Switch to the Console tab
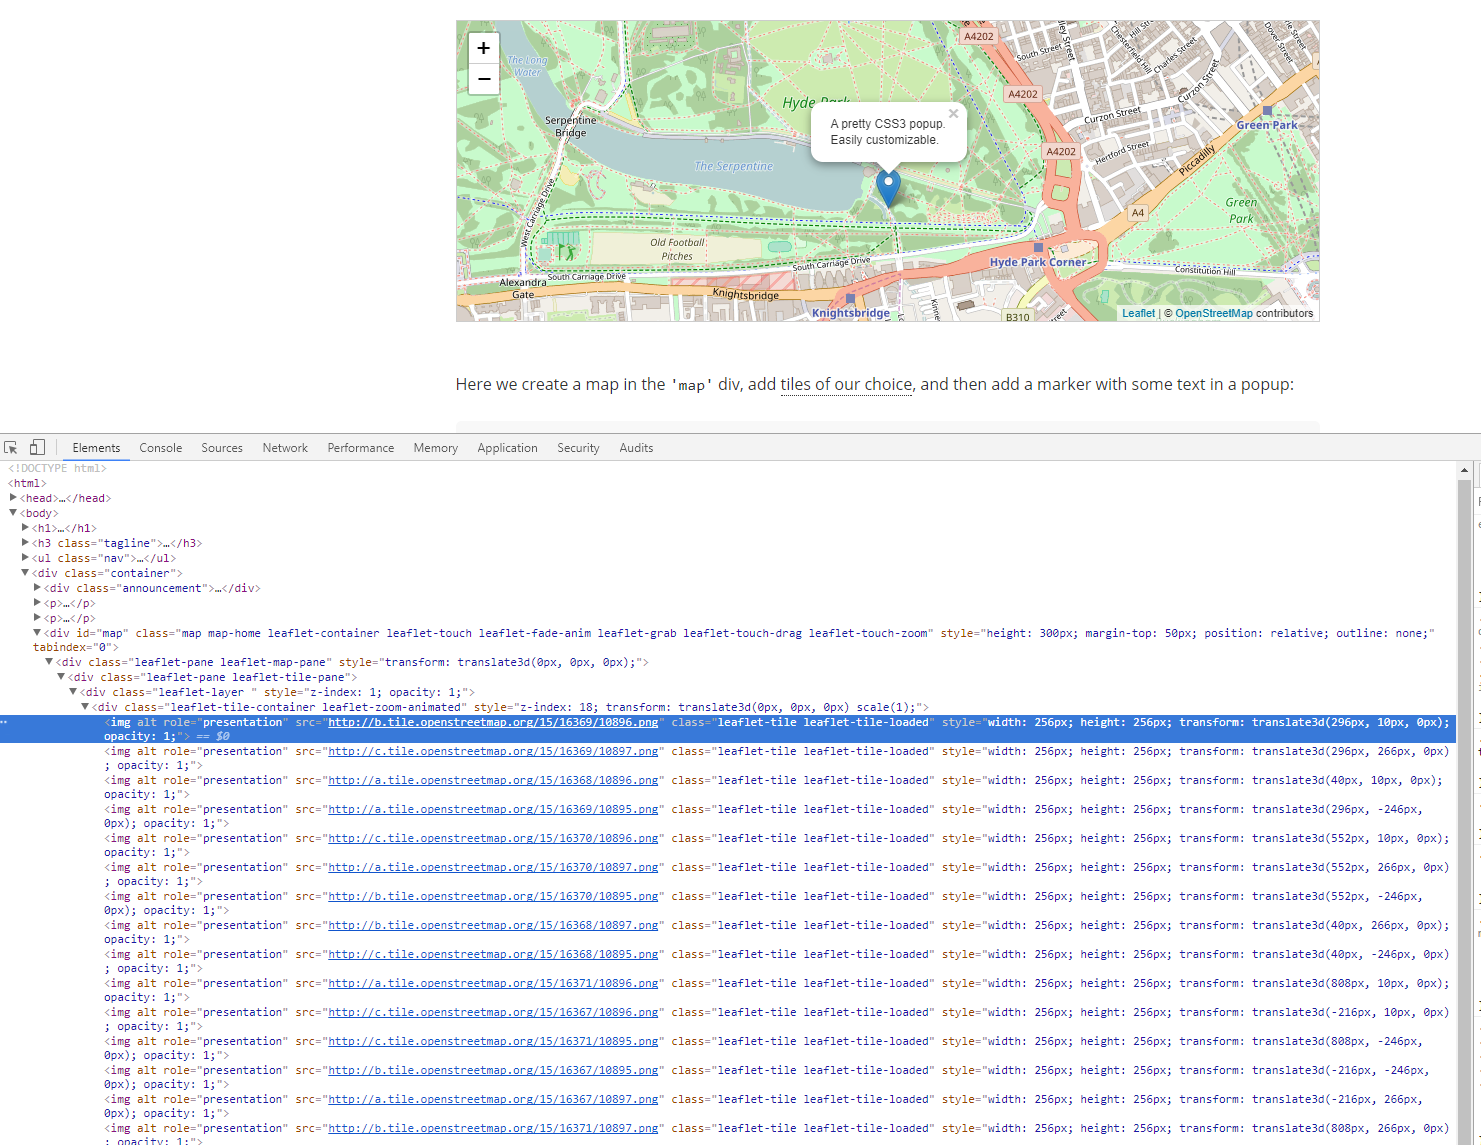Viewport: 1481px width, 1145px height. pyautogui.click(x=160, y=447)
